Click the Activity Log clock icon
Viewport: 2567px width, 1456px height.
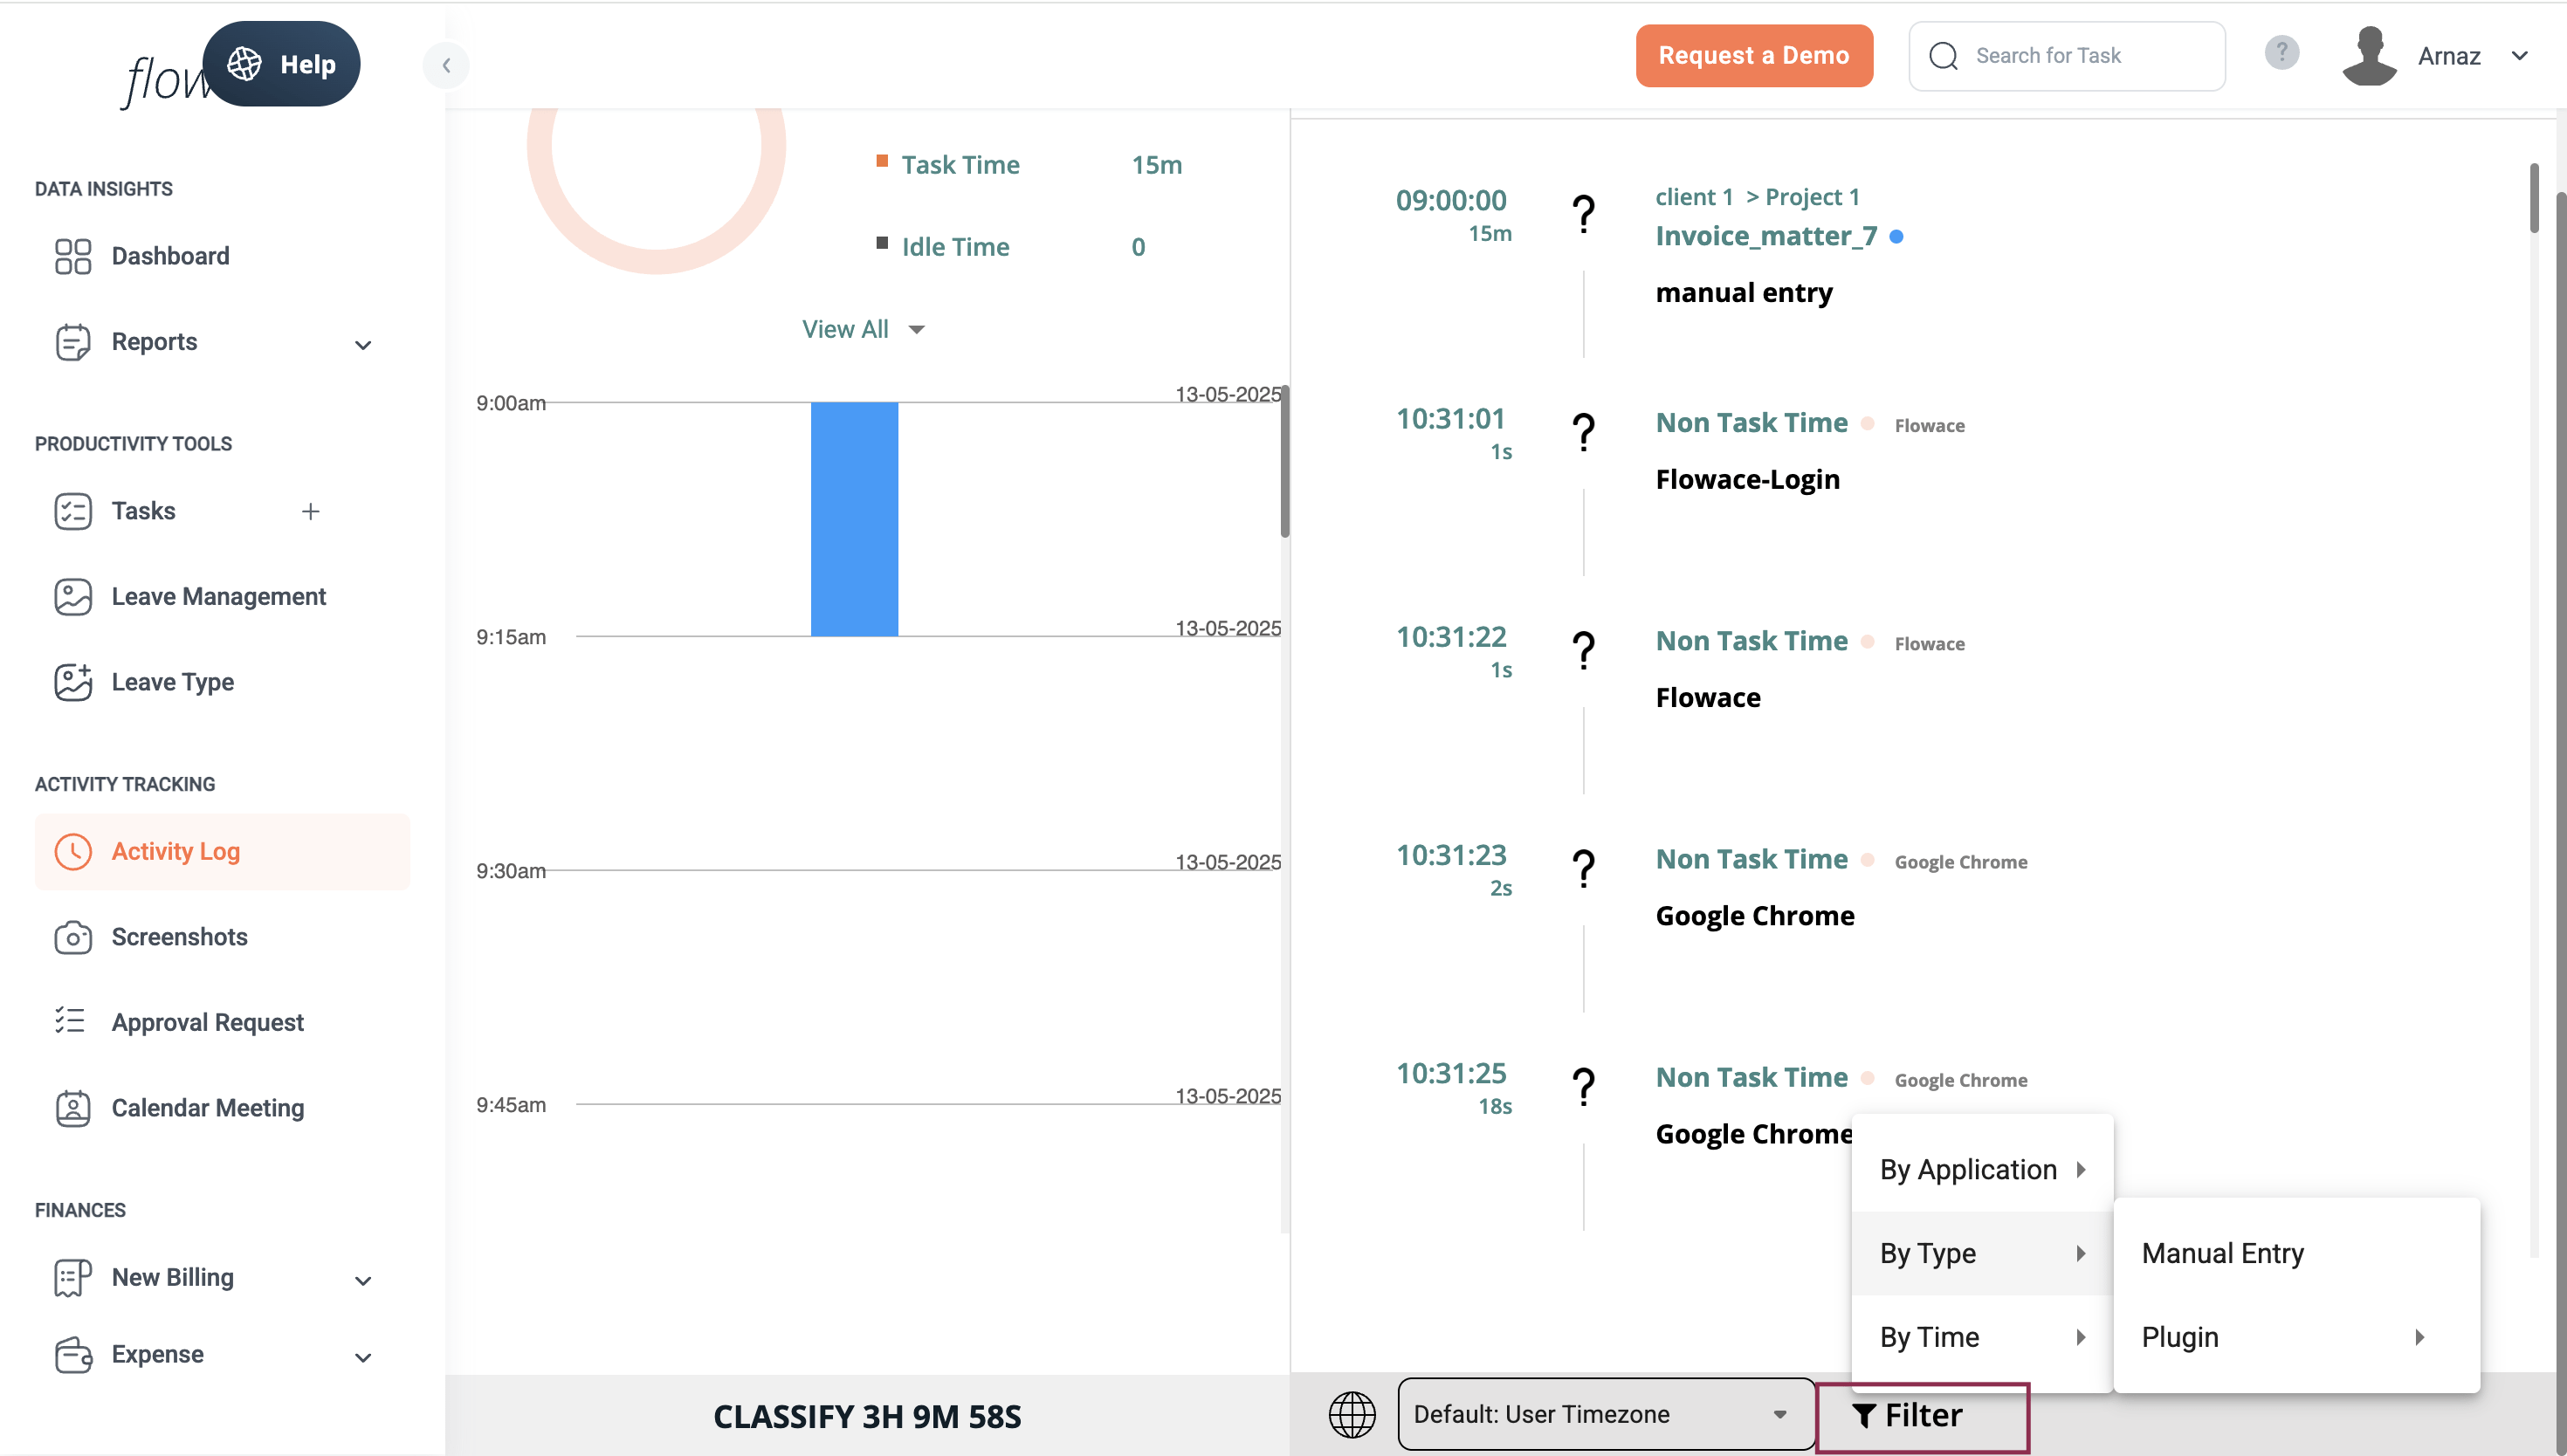click(x=73, y=851)
